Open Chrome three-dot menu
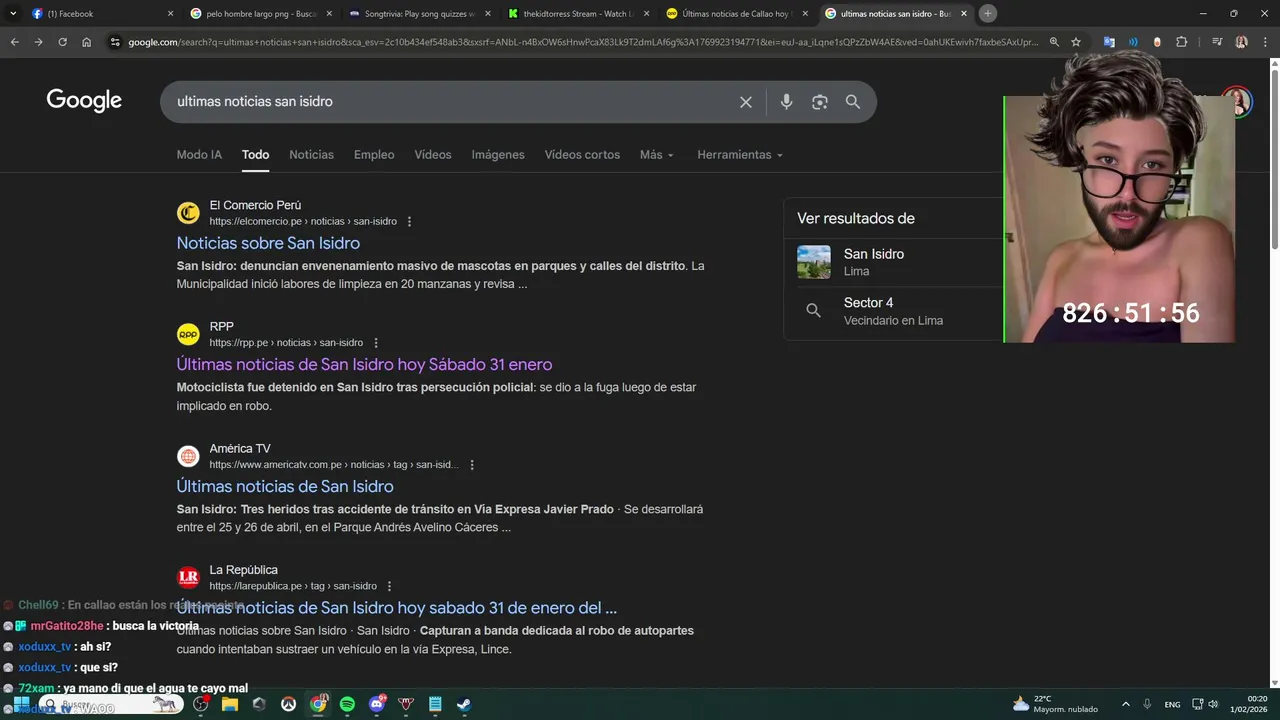This screenshot has height=720, width=1280. click(1264, 42)
